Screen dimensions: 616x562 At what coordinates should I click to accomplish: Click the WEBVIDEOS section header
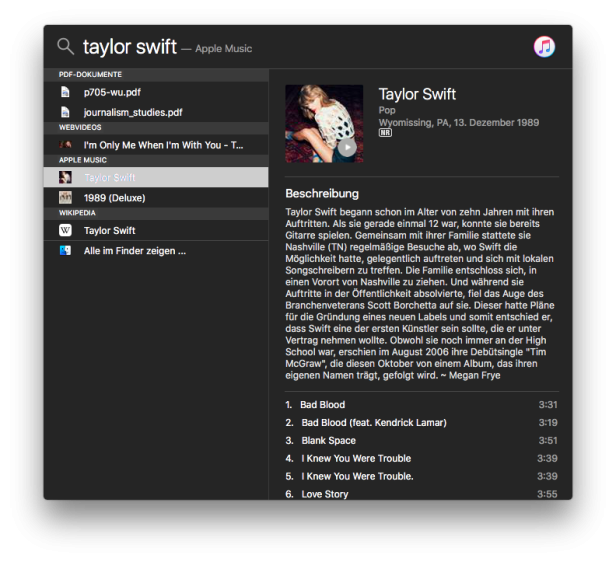tap(156, 128)
